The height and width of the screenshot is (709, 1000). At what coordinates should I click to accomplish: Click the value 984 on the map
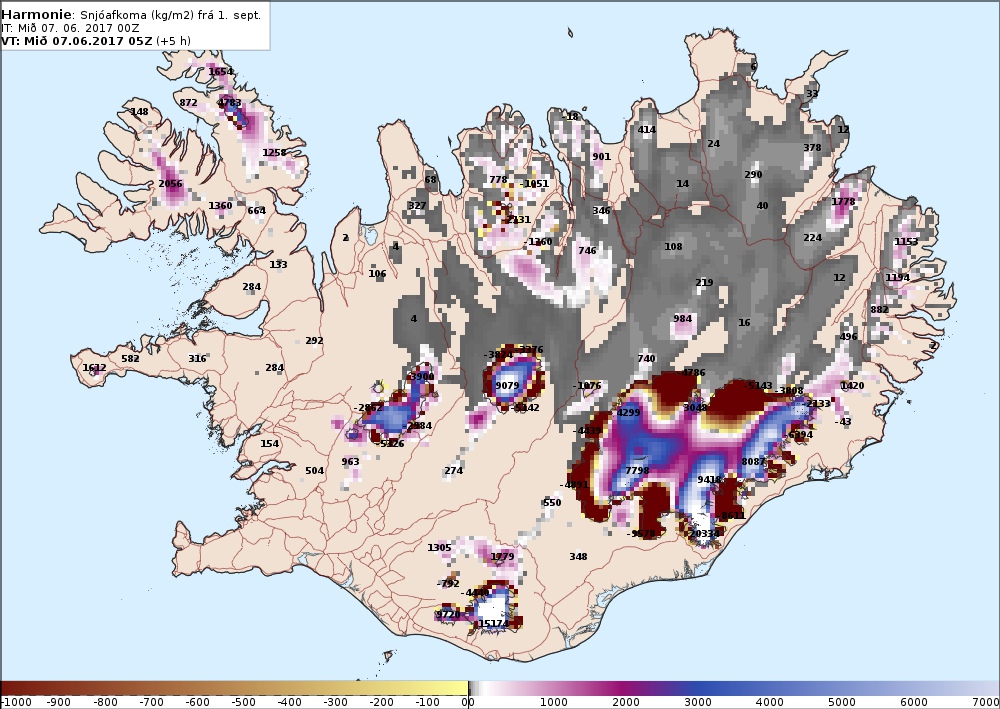click(682, 319)
